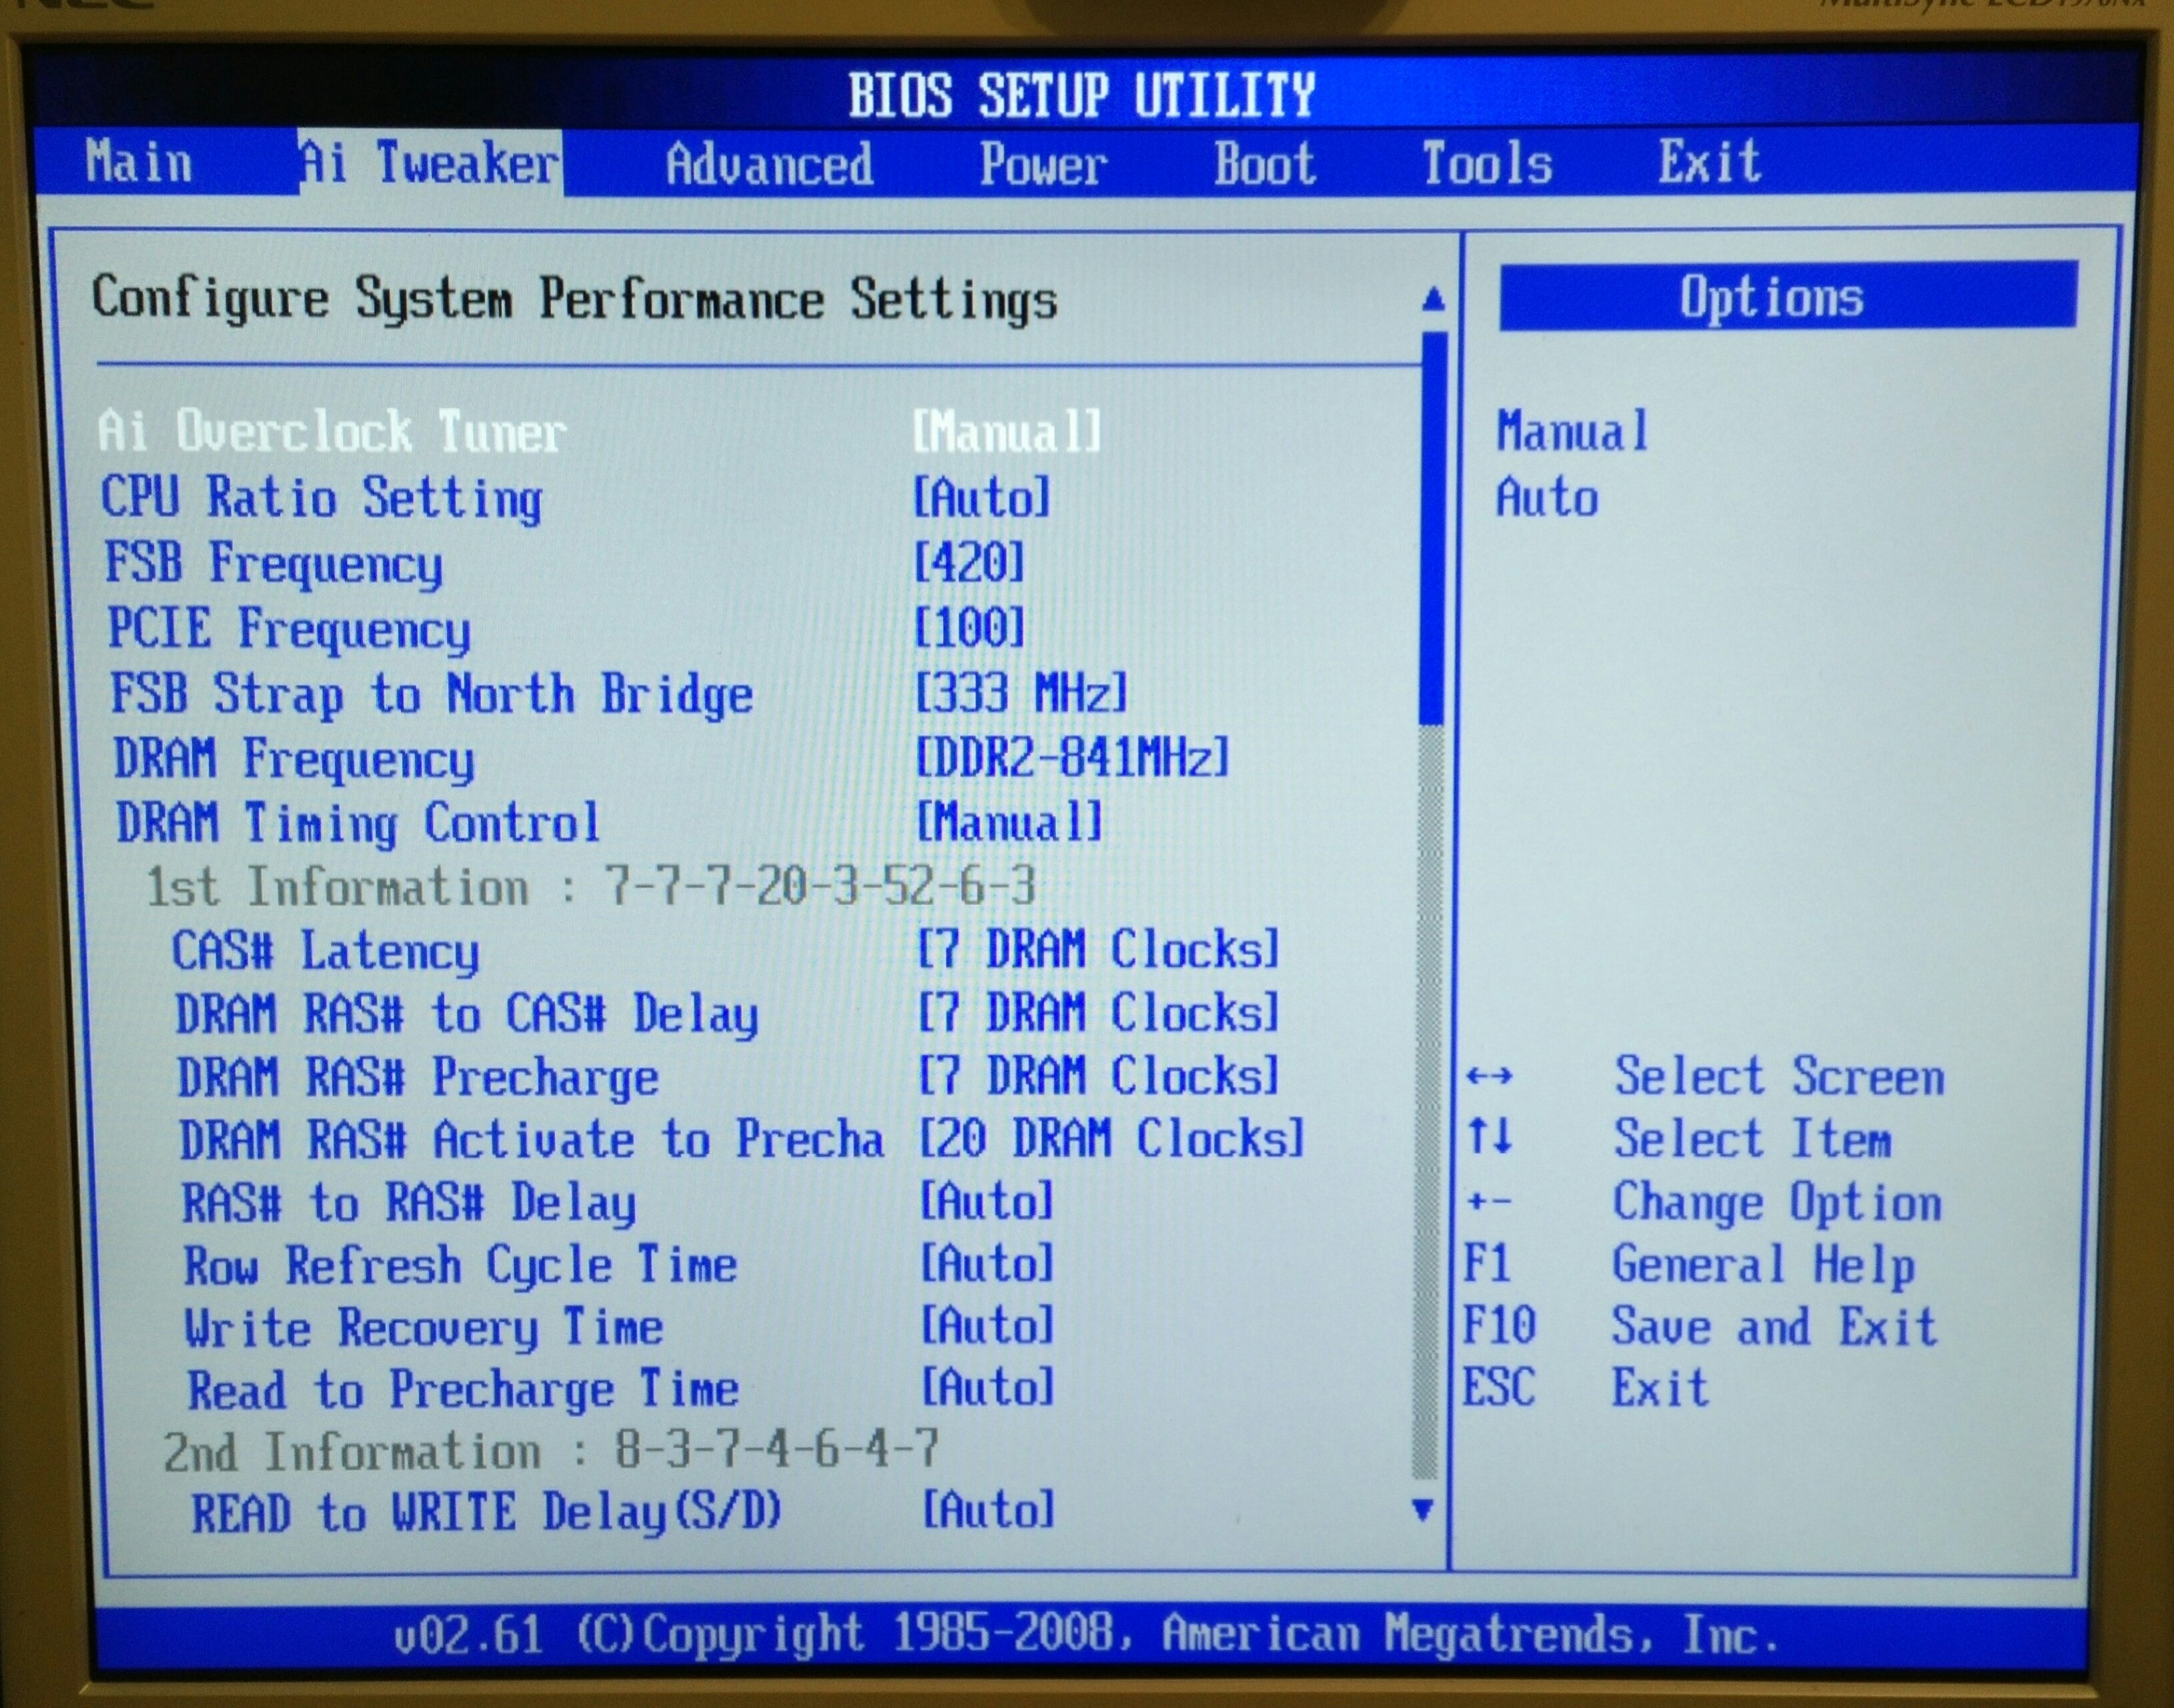This screenshot has width=2174, height=1708.
Task: Switch to the Advanced tab
Action: click(x=768, y=165)
